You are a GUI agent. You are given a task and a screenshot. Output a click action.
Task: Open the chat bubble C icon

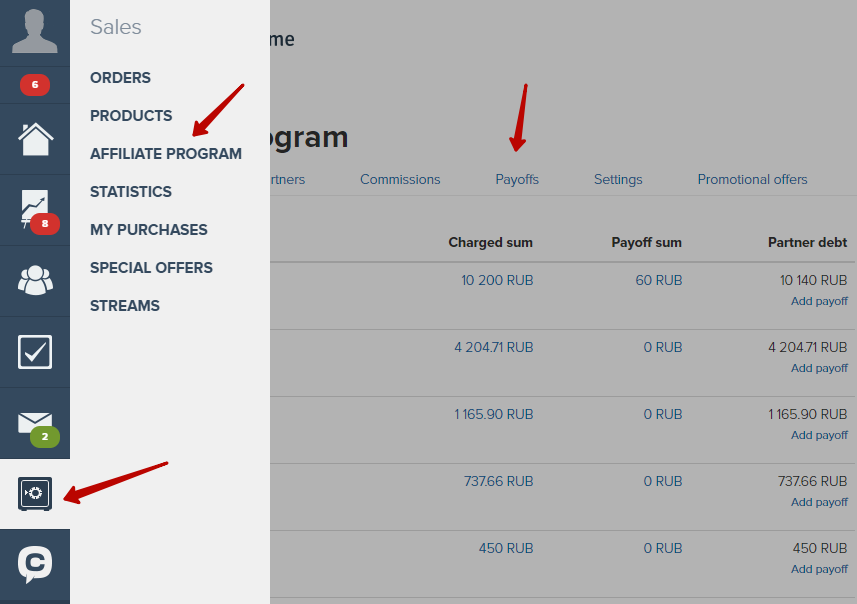coord(35,565)
